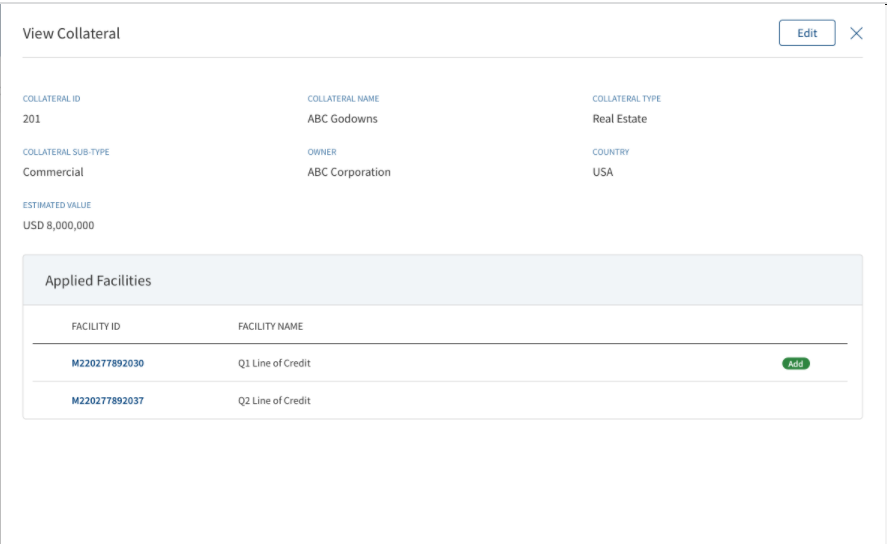Click the green Add badge
Screen dimensions: 887x544
(796, 364)
